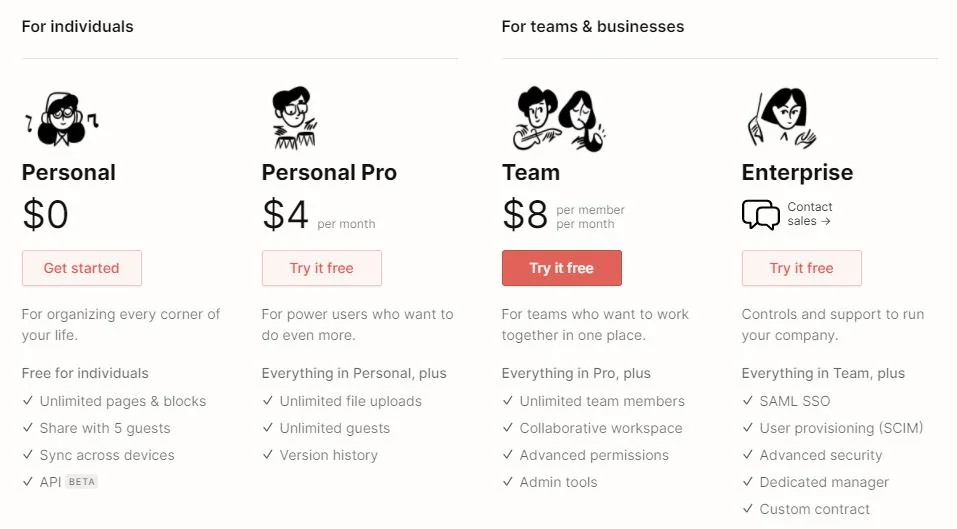Open the Contact sales link

pyautogui.click(x=809, y=214)
